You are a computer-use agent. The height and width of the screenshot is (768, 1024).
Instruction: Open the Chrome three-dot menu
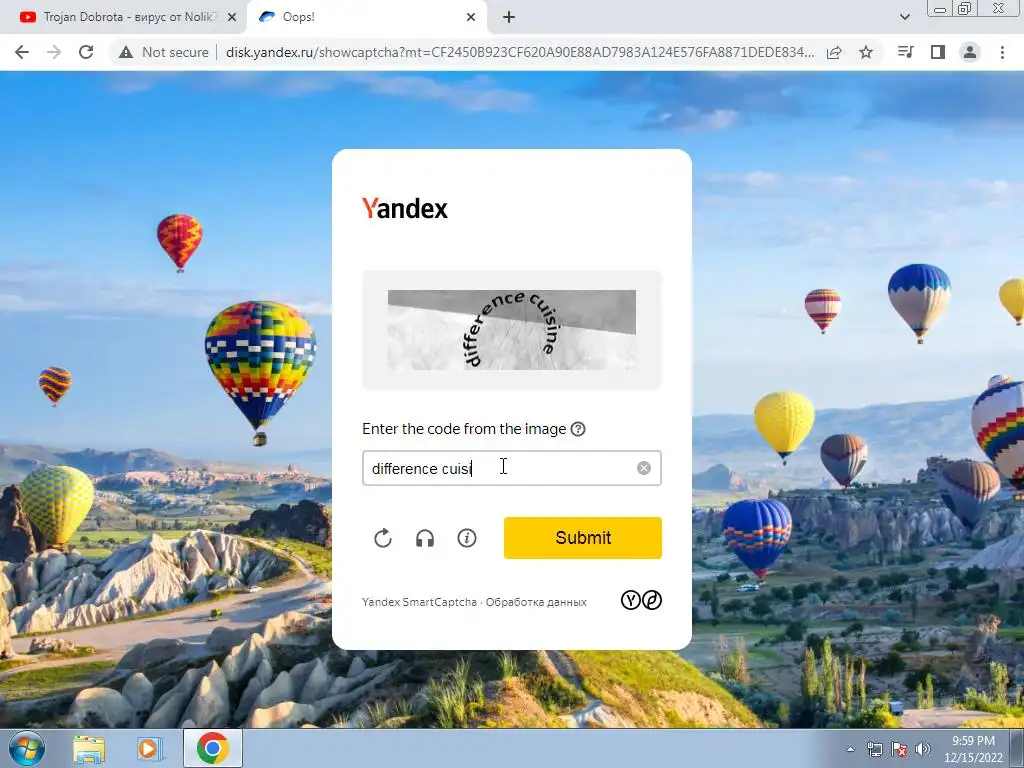click(x=1002, y=52)
